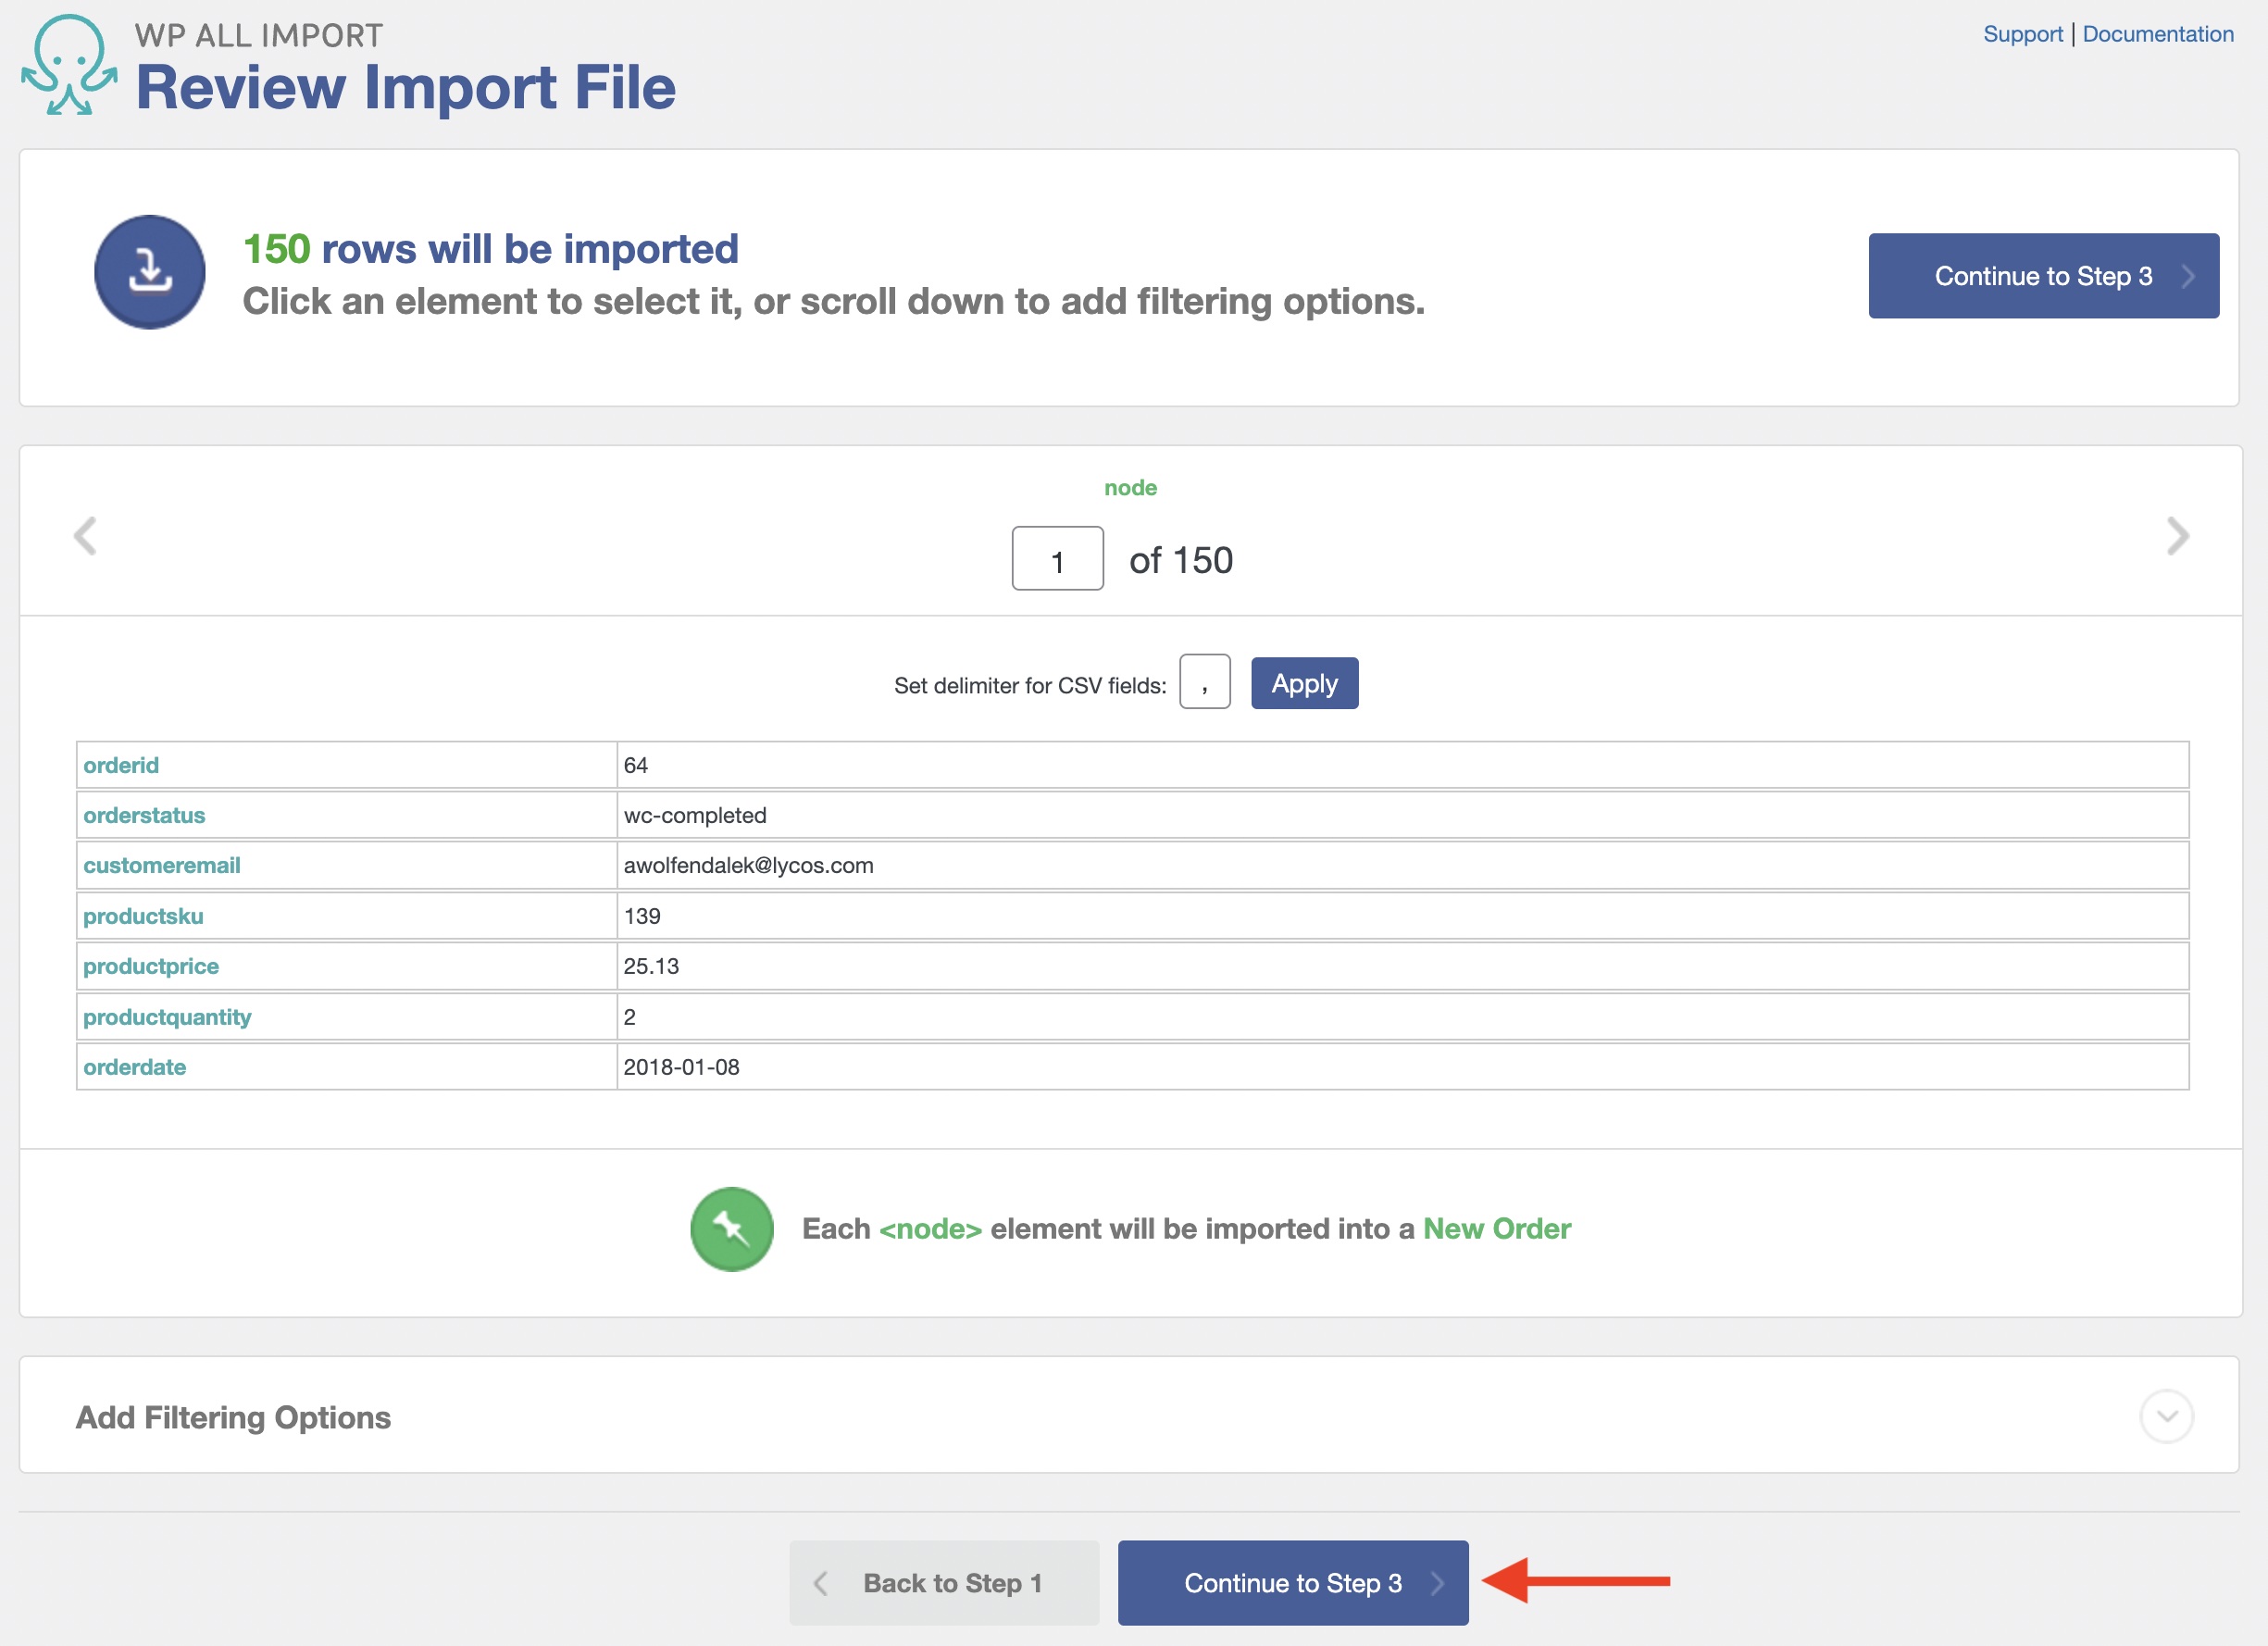Apply the CSV delimiter
The height and width of the screenshot is (1646, 2268).
1305,683
